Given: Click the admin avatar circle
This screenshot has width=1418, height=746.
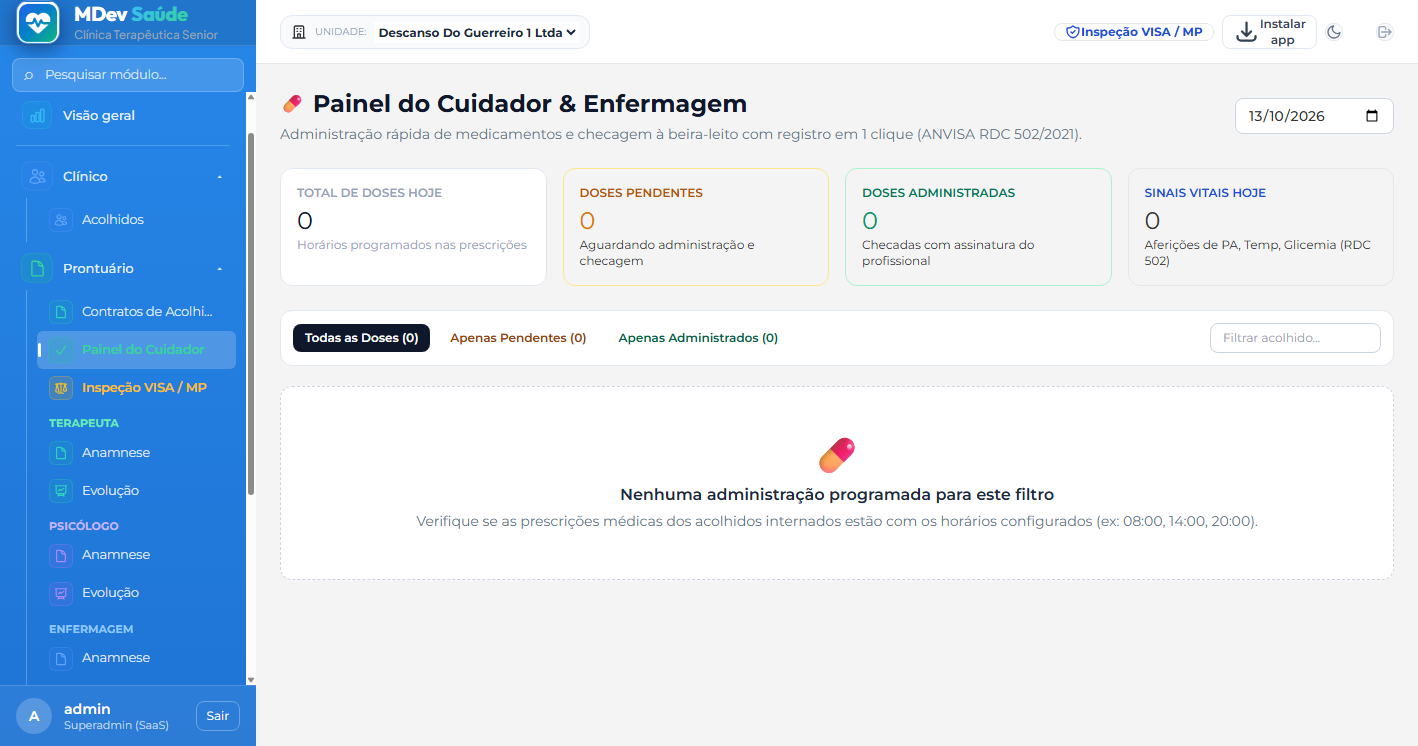Looking at the screenshot, I should [34, 716].
